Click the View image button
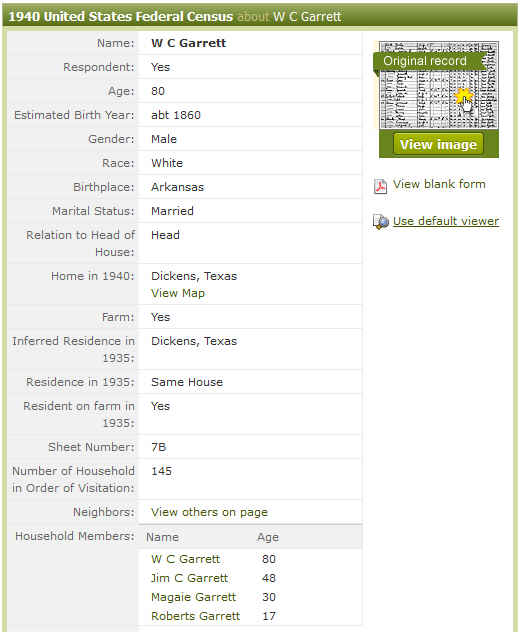525x632 pixels. tap(438, 144)
